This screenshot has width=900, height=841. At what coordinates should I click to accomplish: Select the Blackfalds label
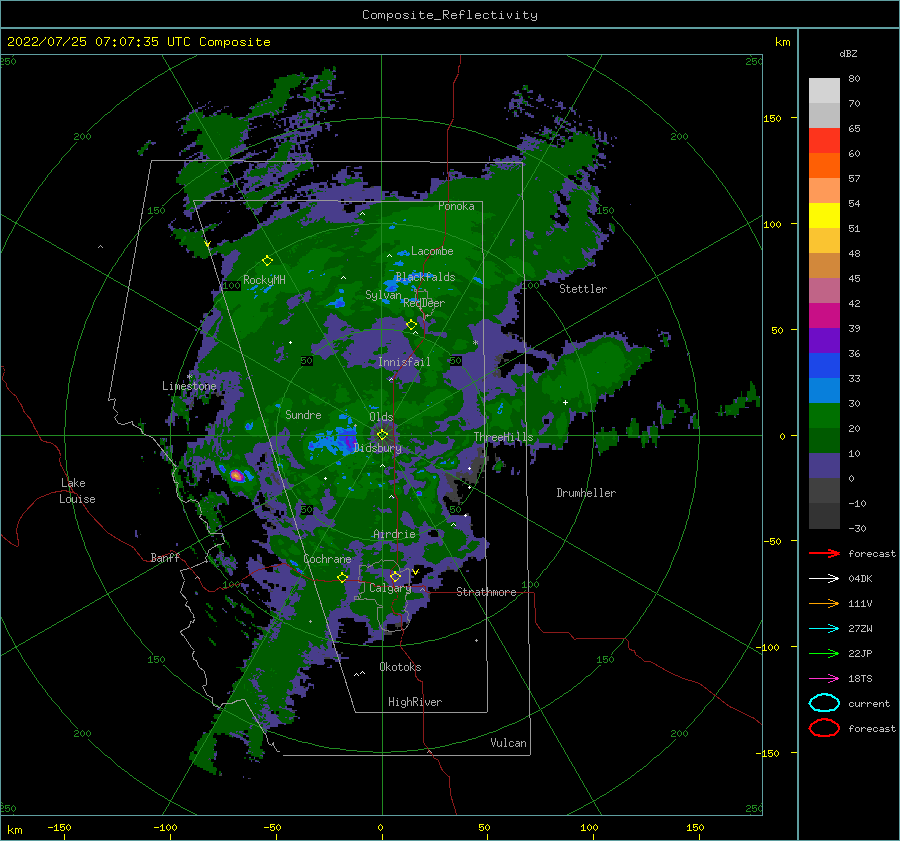point(425,277)
